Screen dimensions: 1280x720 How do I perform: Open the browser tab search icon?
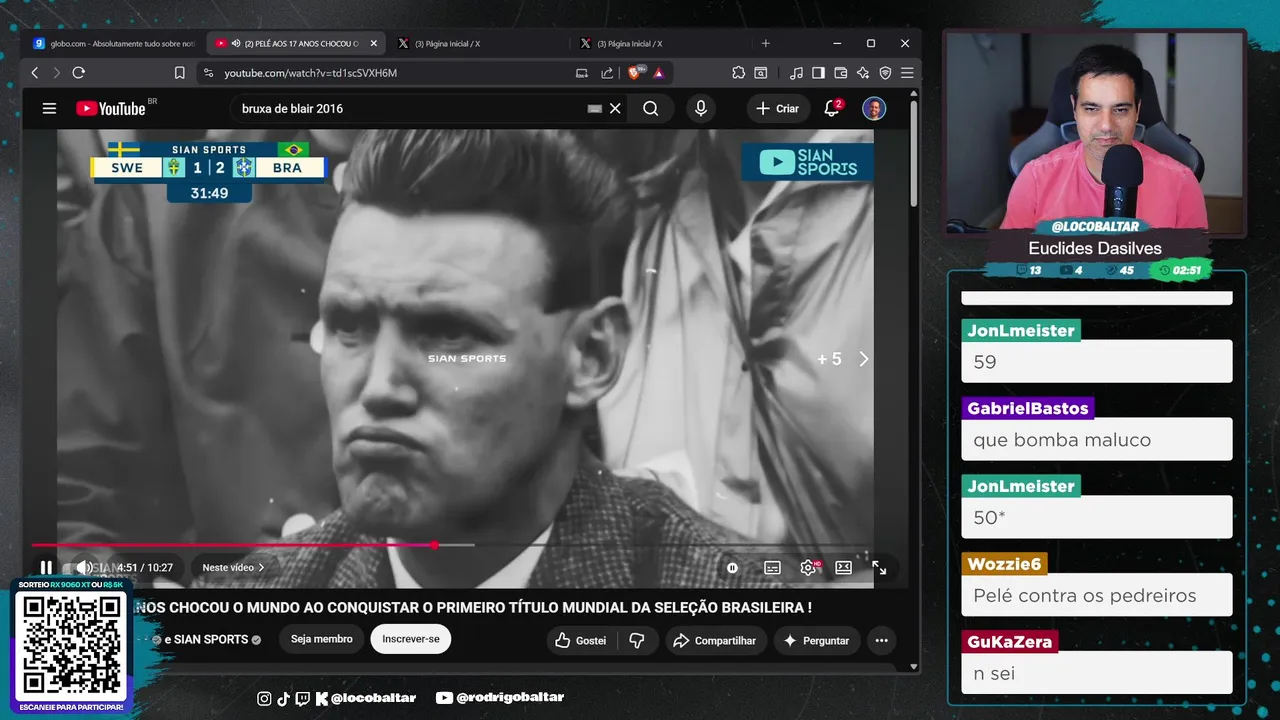click(761, 73)
